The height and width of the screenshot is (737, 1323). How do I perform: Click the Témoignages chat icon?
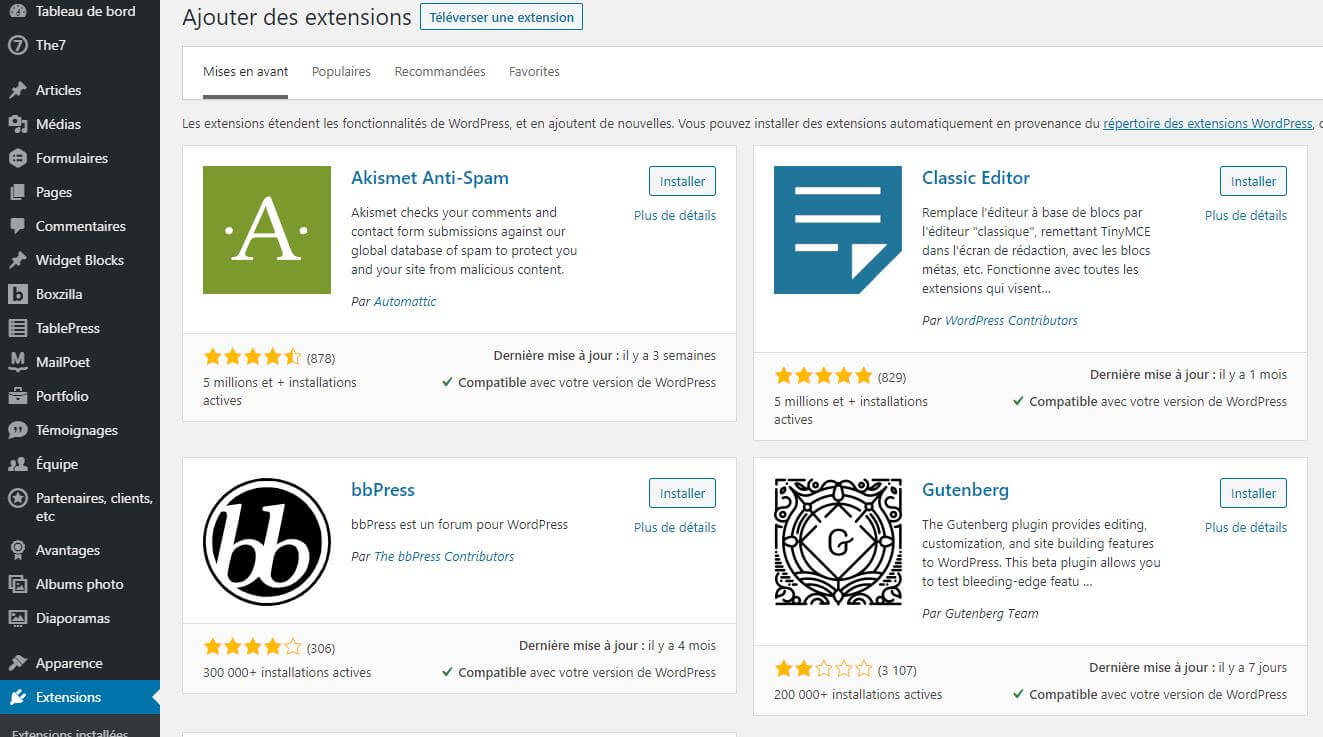coord(17,430)
